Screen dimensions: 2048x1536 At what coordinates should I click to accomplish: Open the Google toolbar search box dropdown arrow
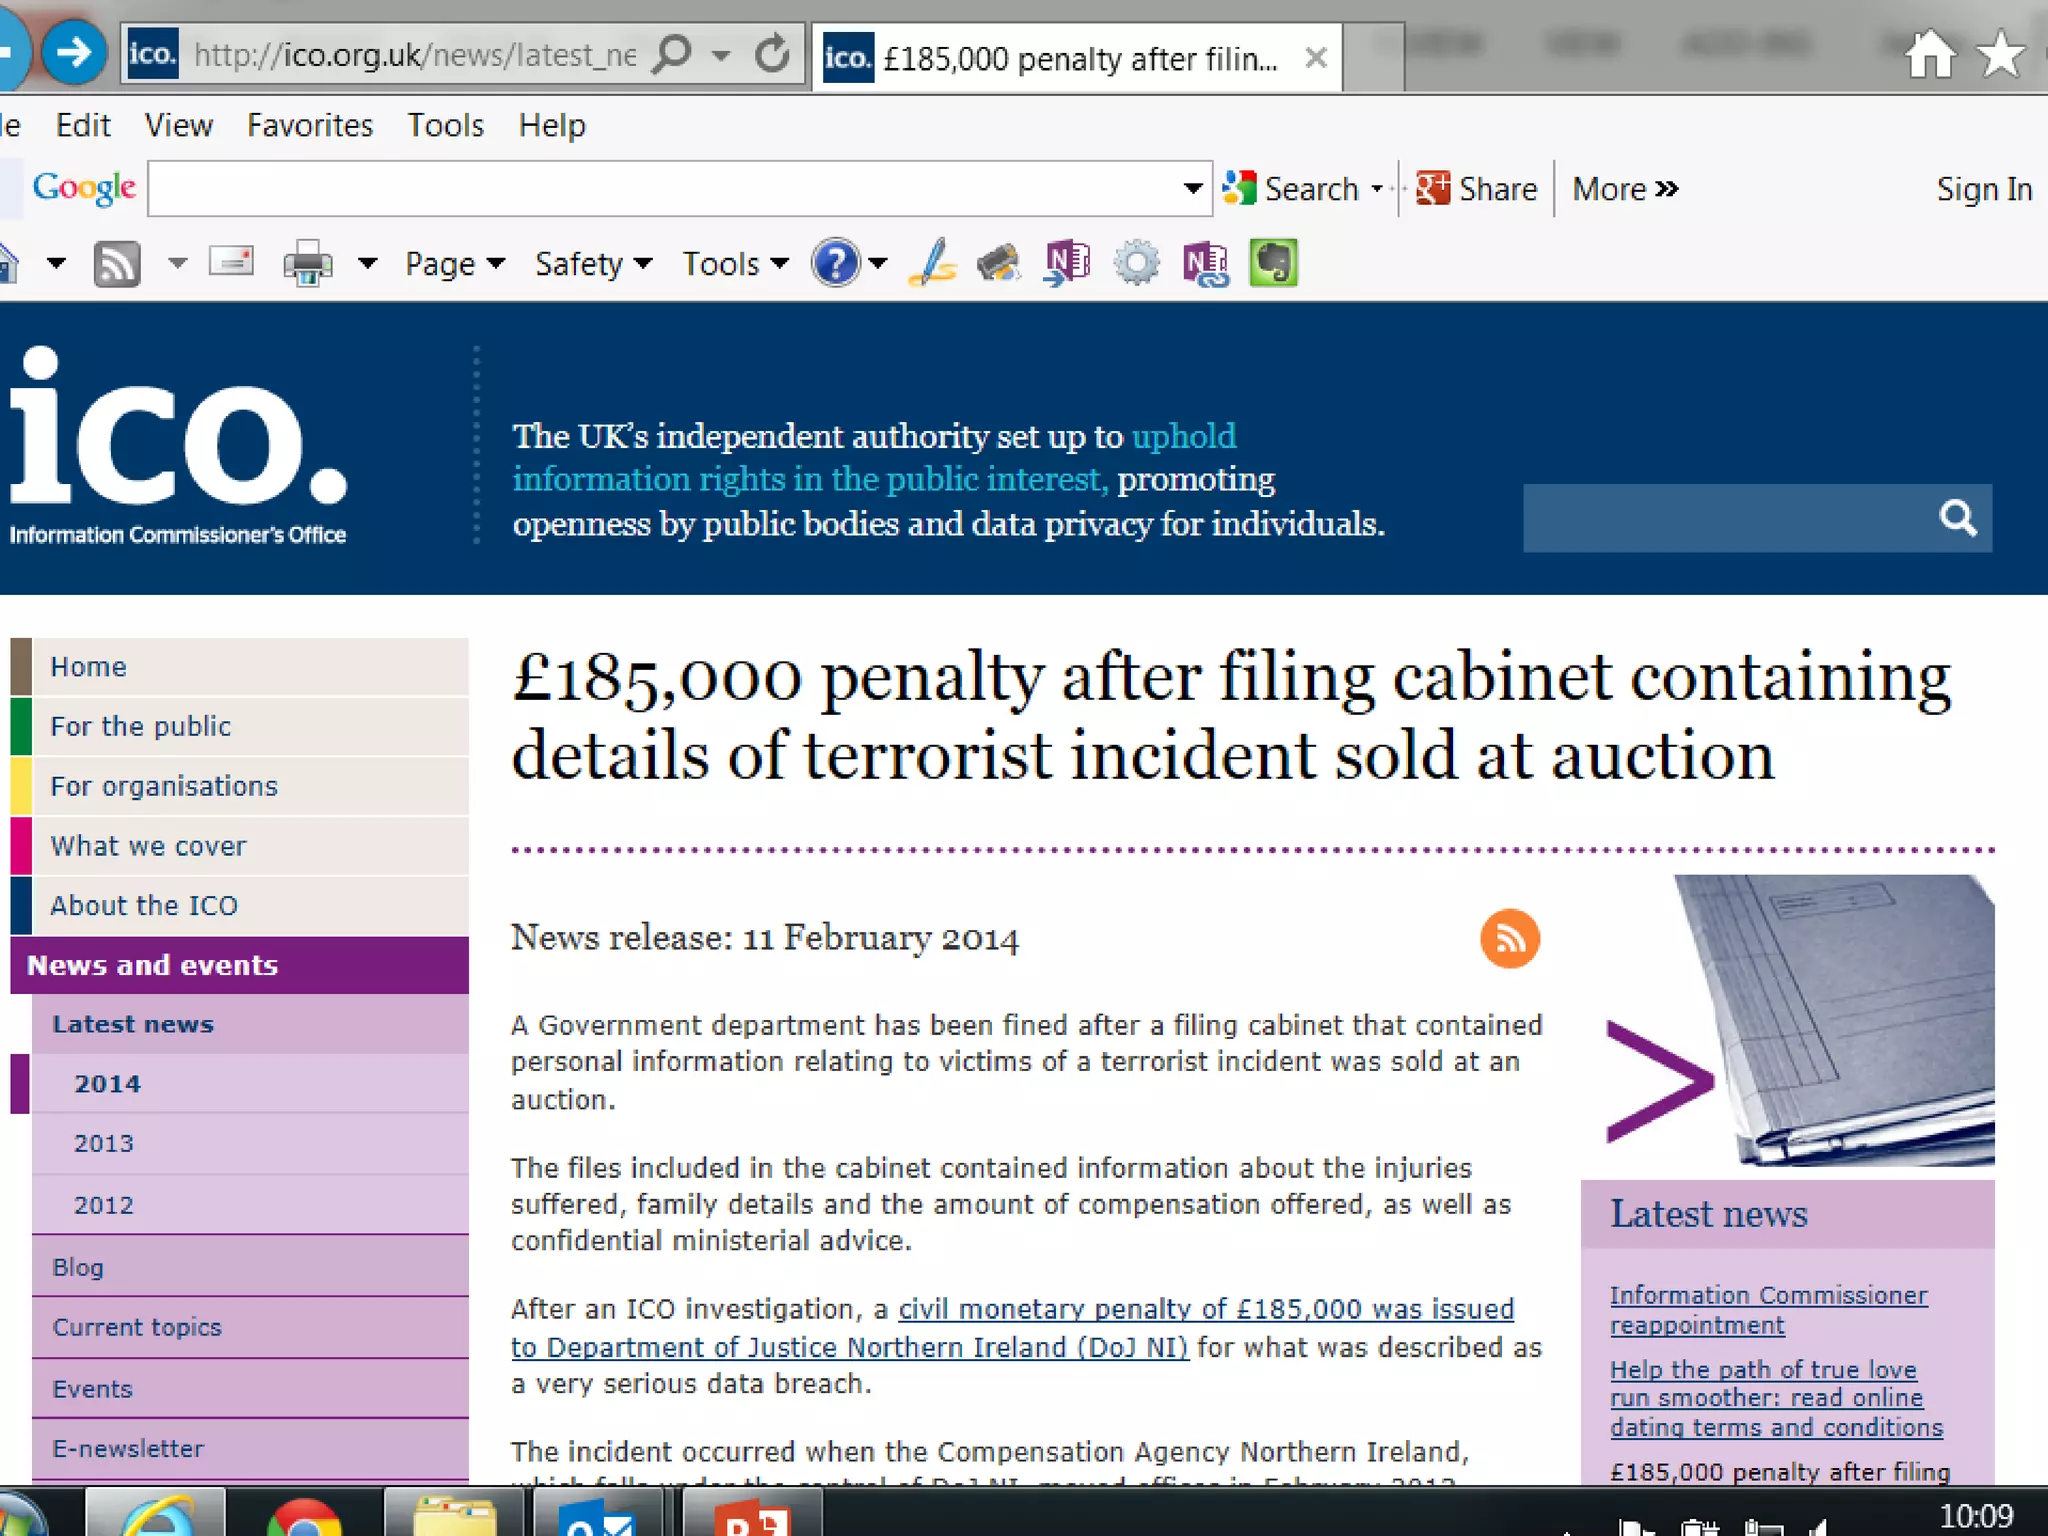pyautogui.click(x=1192, y=188)
